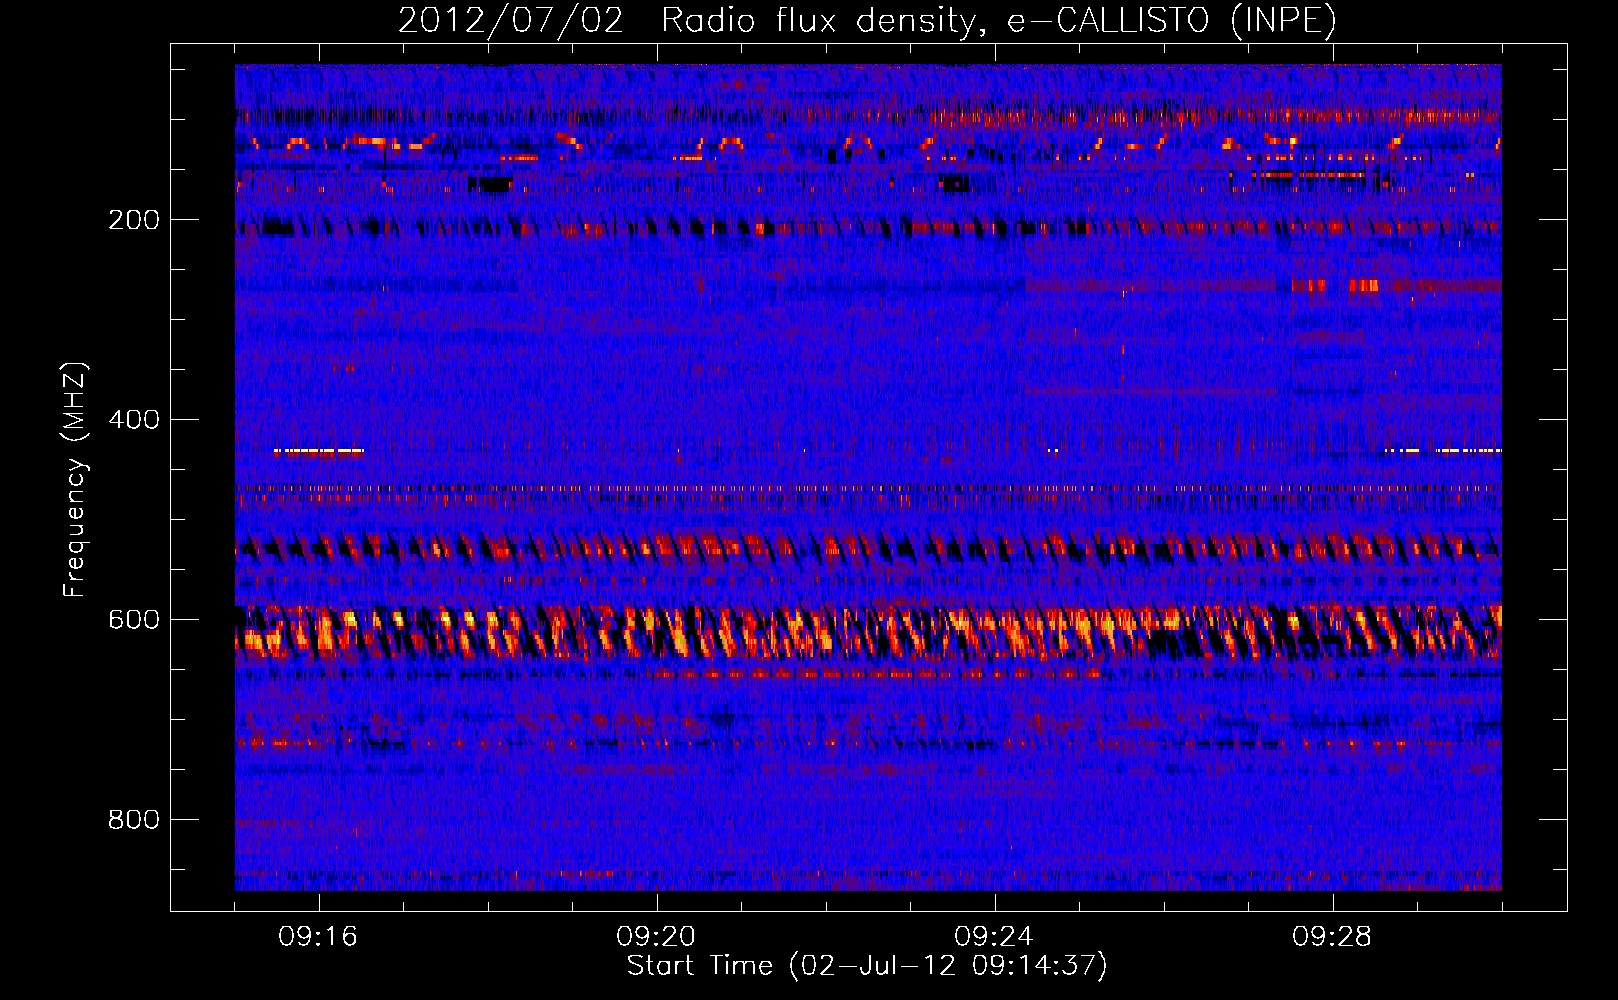Click the 'Start Time (02-Jul-12 09:14:37)' axis label
The image size is (1618, 1000).
(867, 966)
